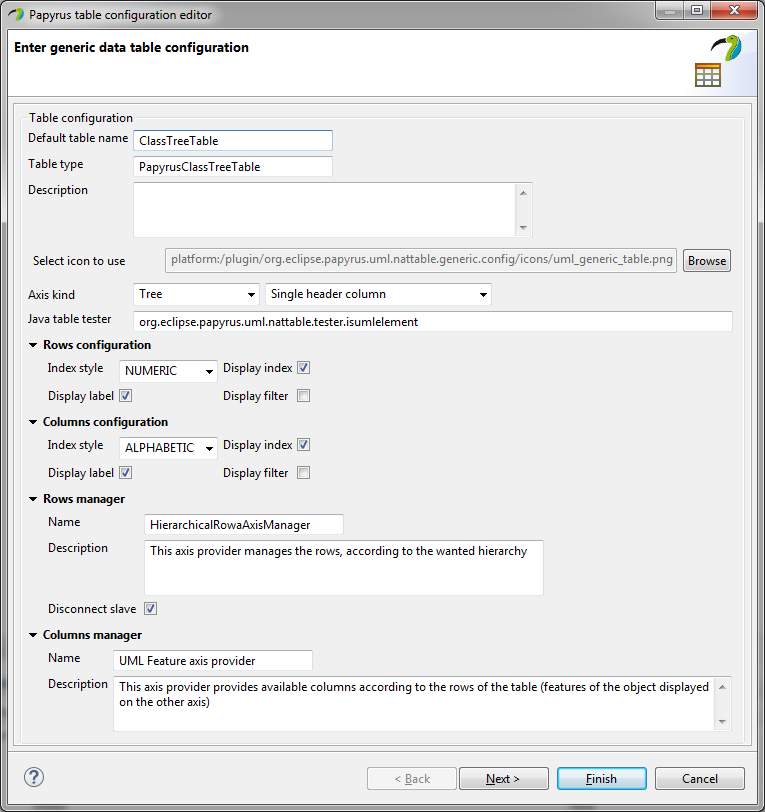Open rows Index style NUMERIC dropdown
The height and width of the screenshot is (812, 765).
[x=168, y=371]
